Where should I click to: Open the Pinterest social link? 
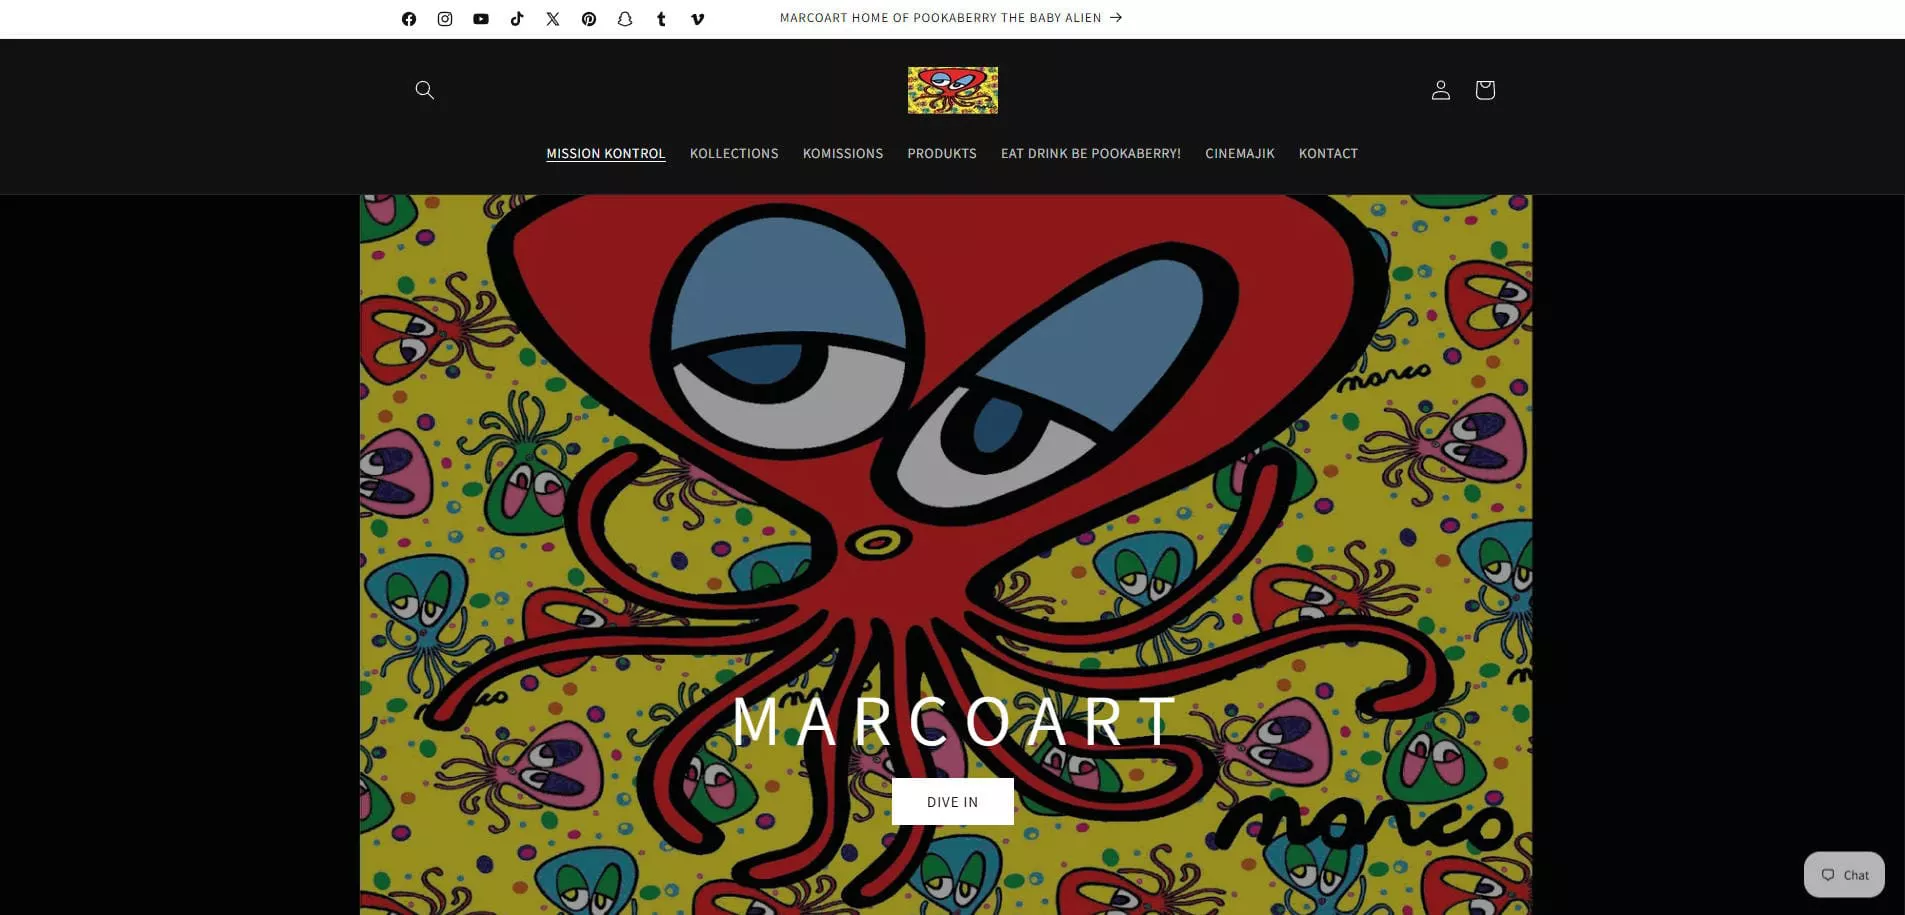coord(589,19)
